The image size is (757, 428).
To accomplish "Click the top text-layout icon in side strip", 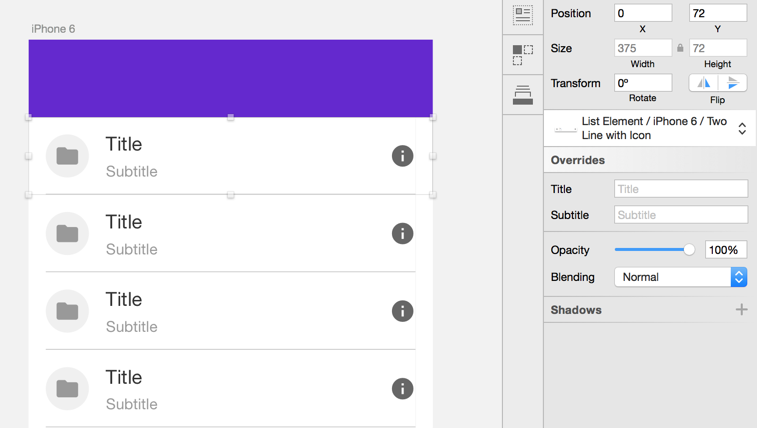I will point(522,15).
